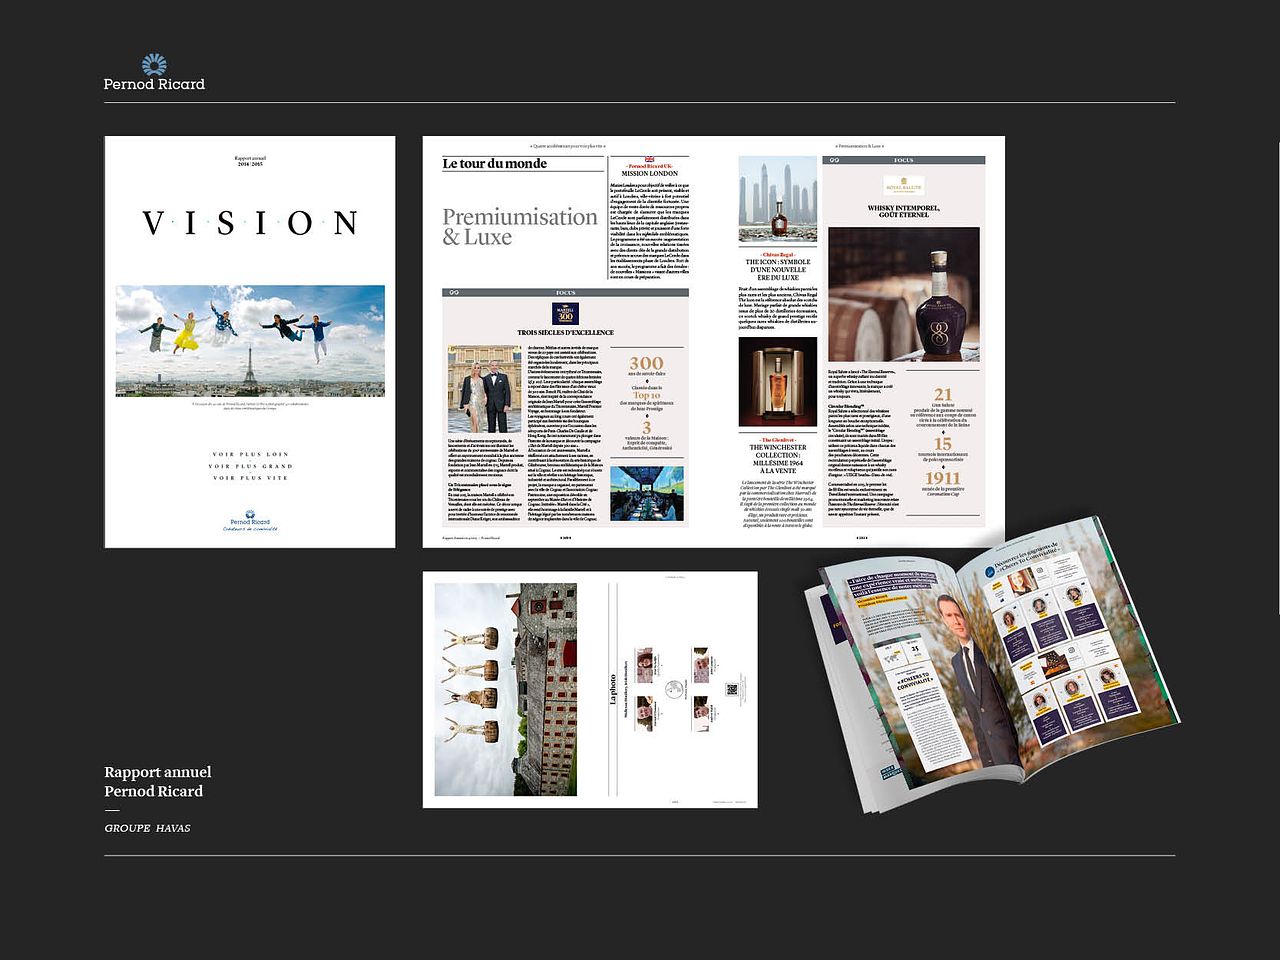Select the Martell 300 logo badge

[565, 313]
